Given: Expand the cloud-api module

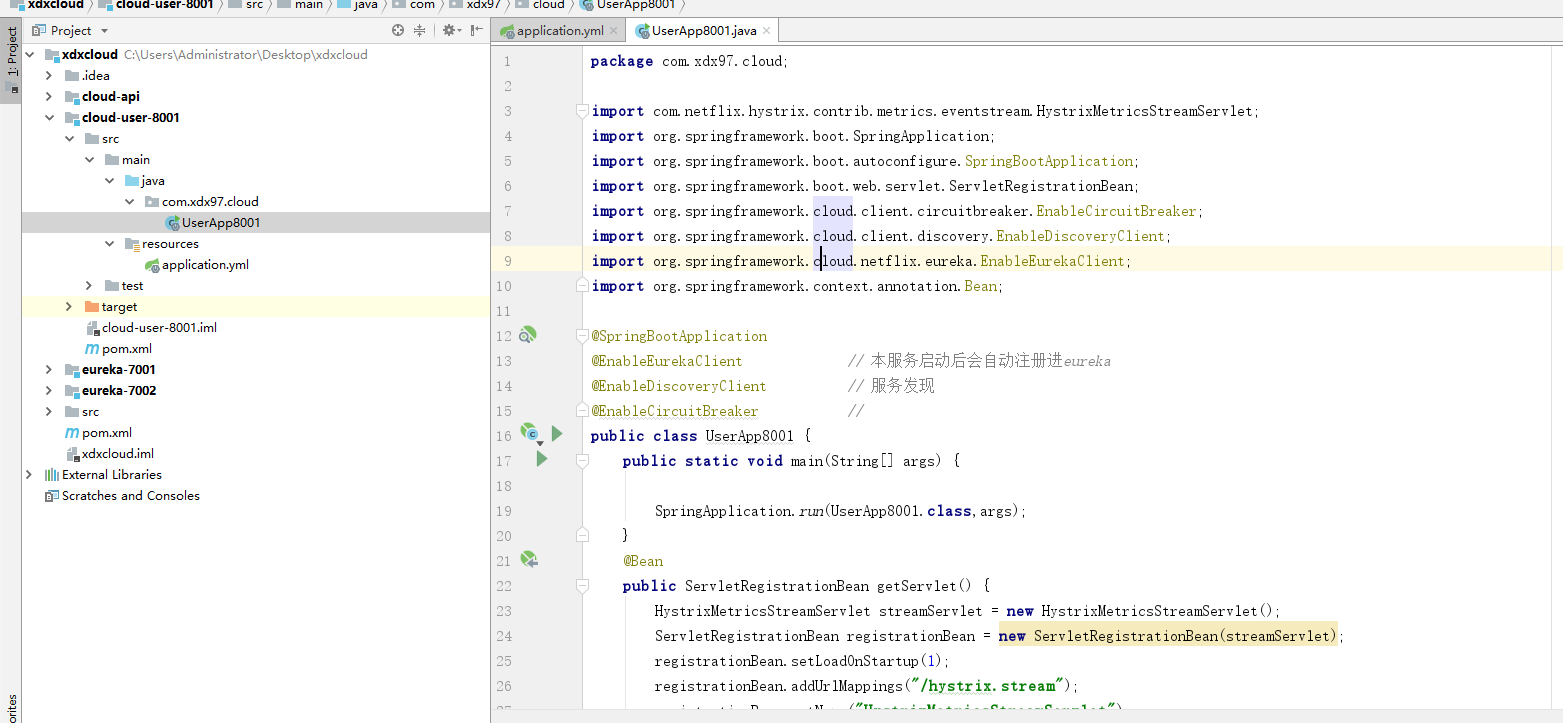Looking at the screenshot, I should (49, 97).
